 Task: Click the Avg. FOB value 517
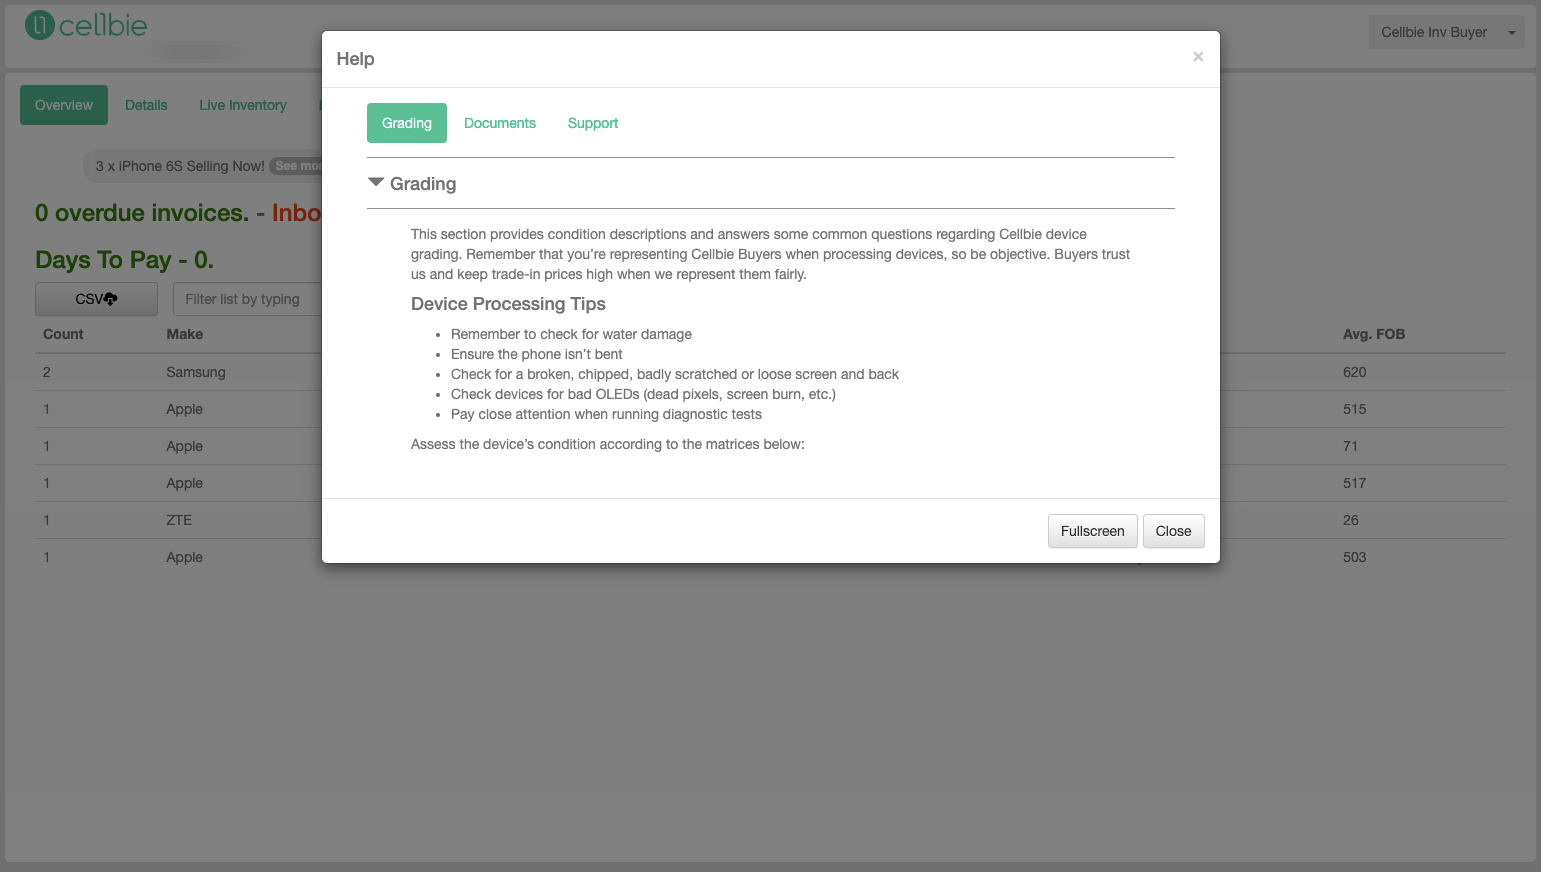point(1355,483)
